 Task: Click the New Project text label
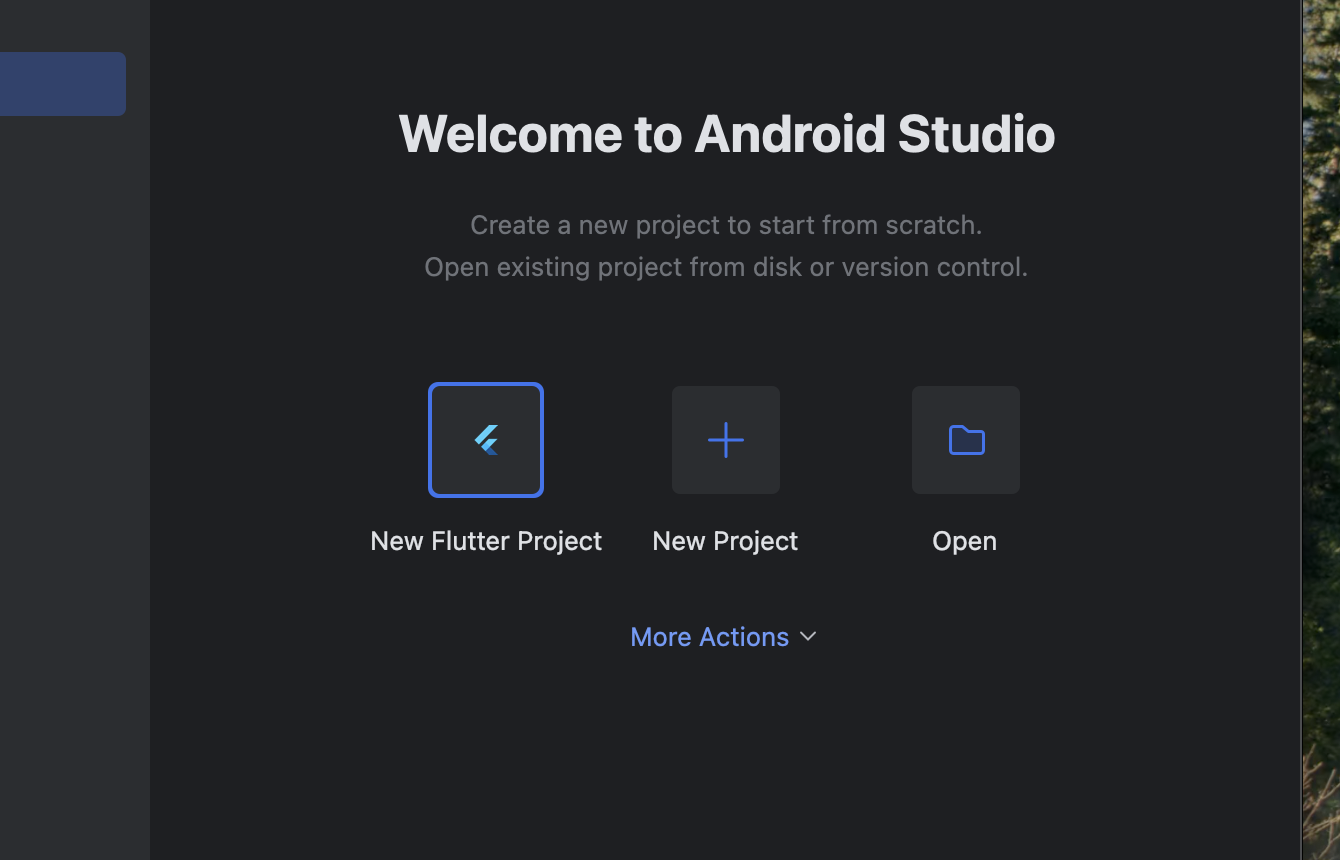coord(725,541)
